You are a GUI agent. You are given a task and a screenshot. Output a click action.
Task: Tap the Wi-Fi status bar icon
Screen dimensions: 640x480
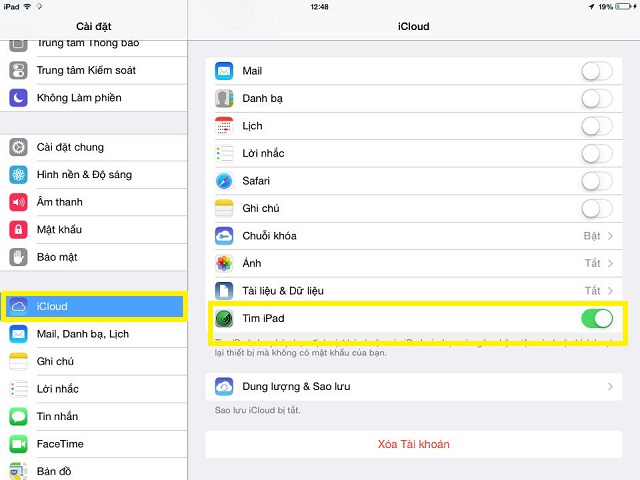27,7
